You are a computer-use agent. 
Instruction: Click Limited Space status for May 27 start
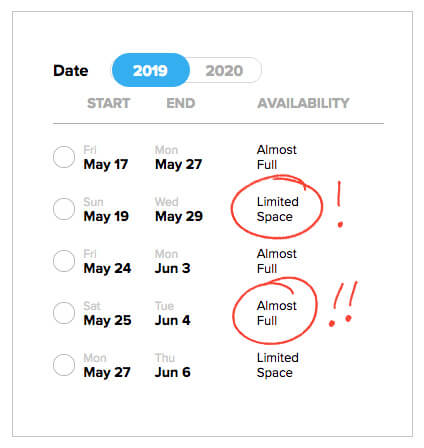(278, 365)
